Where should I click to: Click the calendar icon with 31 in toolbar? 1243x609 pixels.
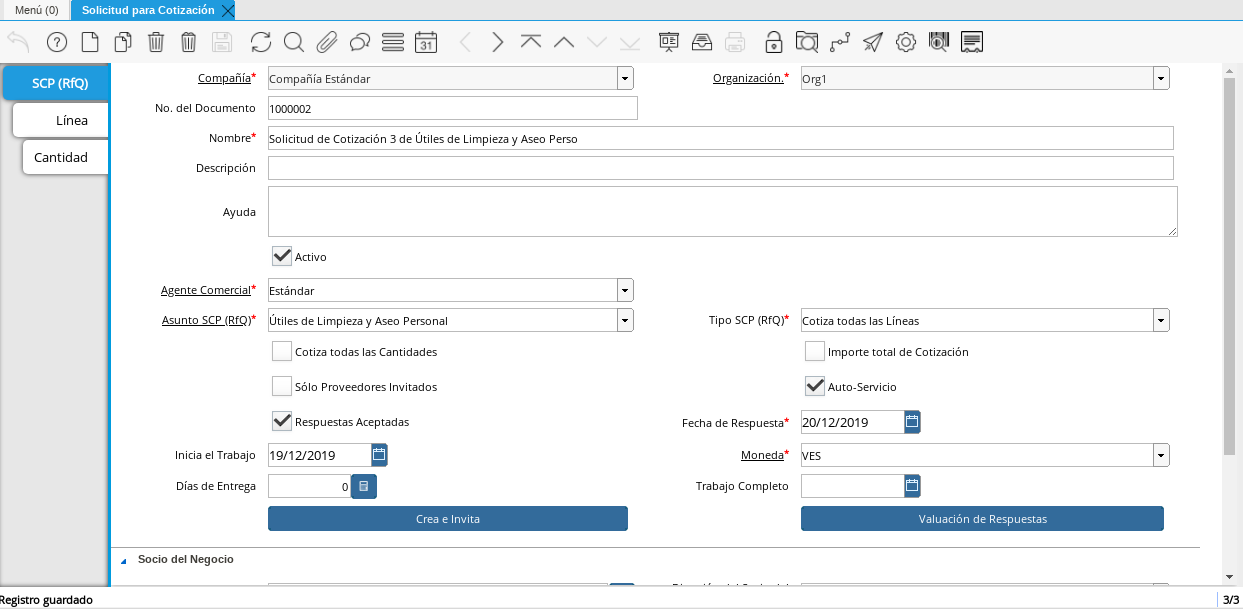pos(426,42)
